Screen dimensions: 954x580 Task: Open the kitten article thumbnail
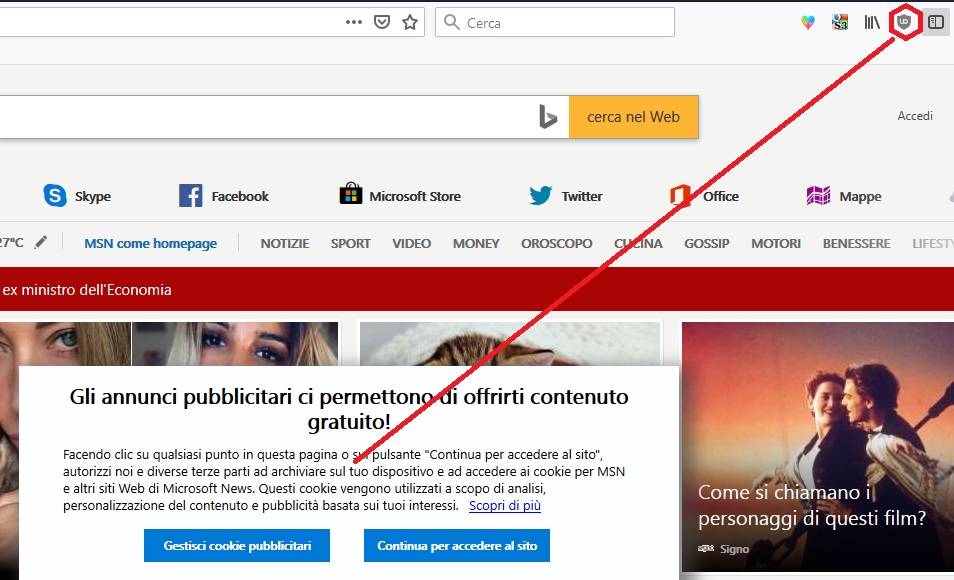click(x=510, y=344)
